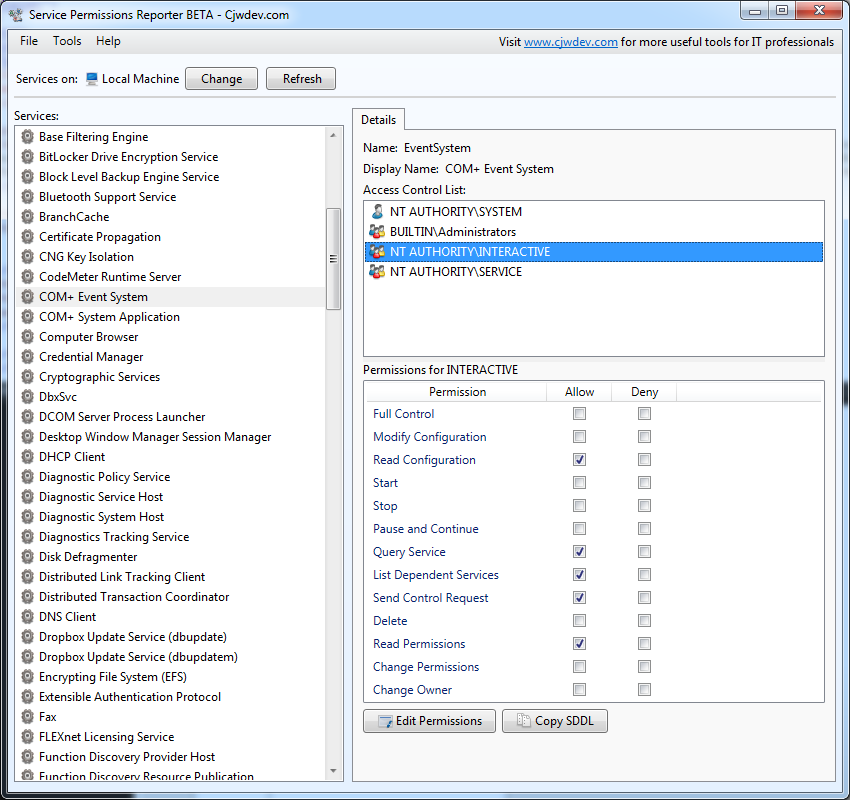Click the gear icon beside Fax service
The image size is (850, 800).
(x=27, y=717)
